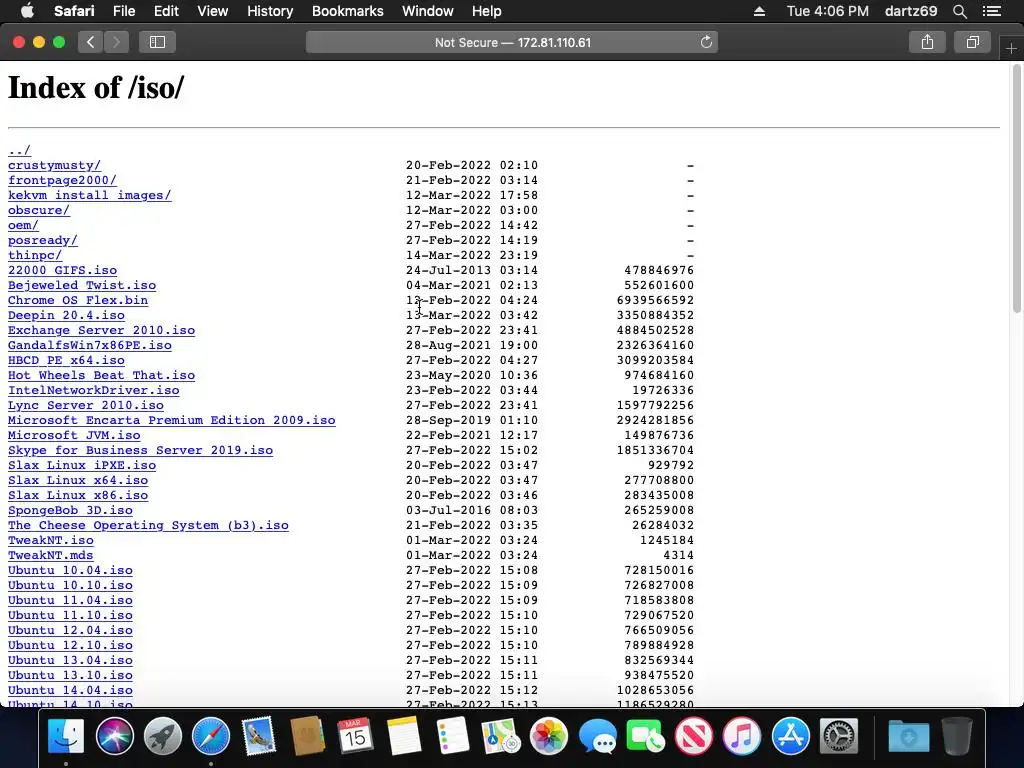
Task: Open Notification Center list icon
Action: click(992, 11)
